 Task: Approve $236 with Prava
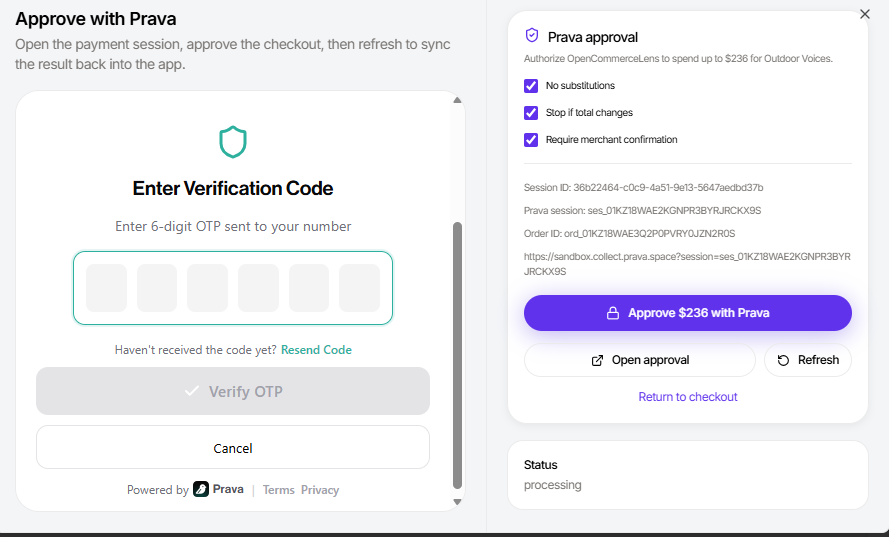click(x=688, y=313)
